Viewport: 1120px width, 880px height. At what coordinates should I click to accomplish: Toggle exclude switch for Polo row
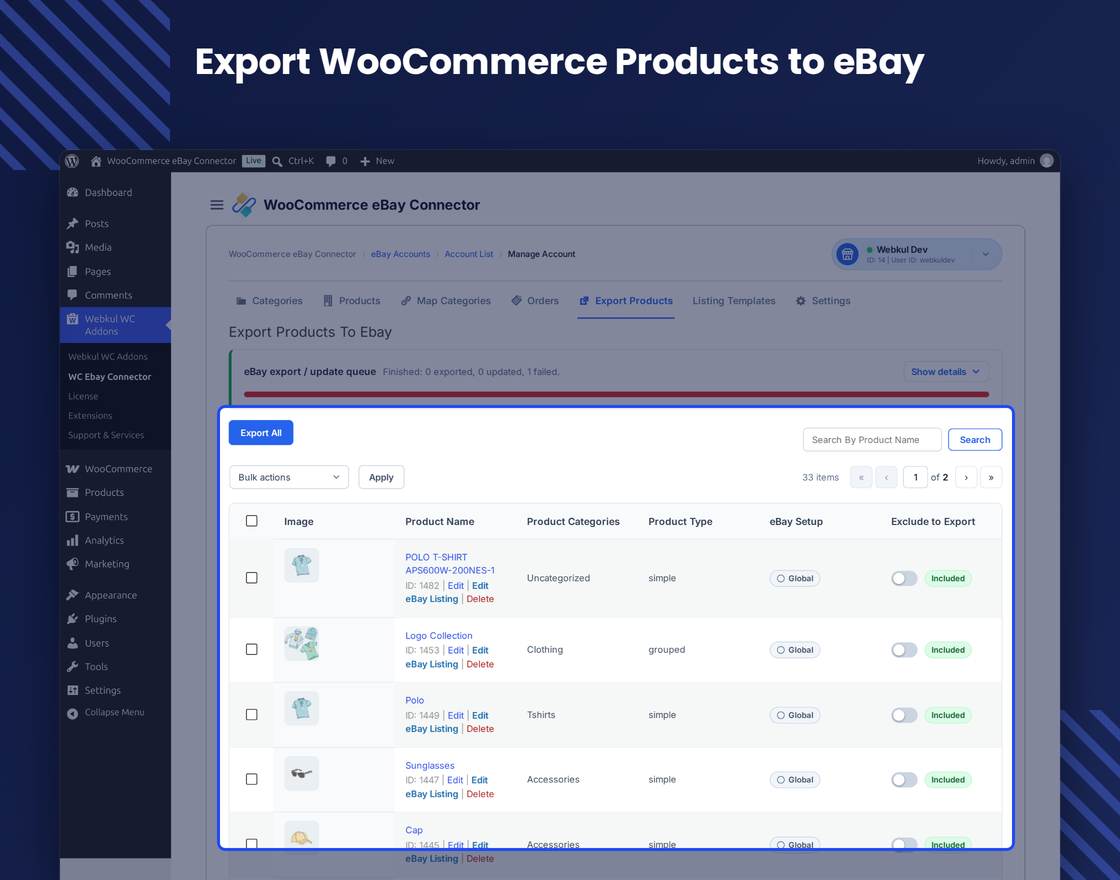tap(904, 715)
